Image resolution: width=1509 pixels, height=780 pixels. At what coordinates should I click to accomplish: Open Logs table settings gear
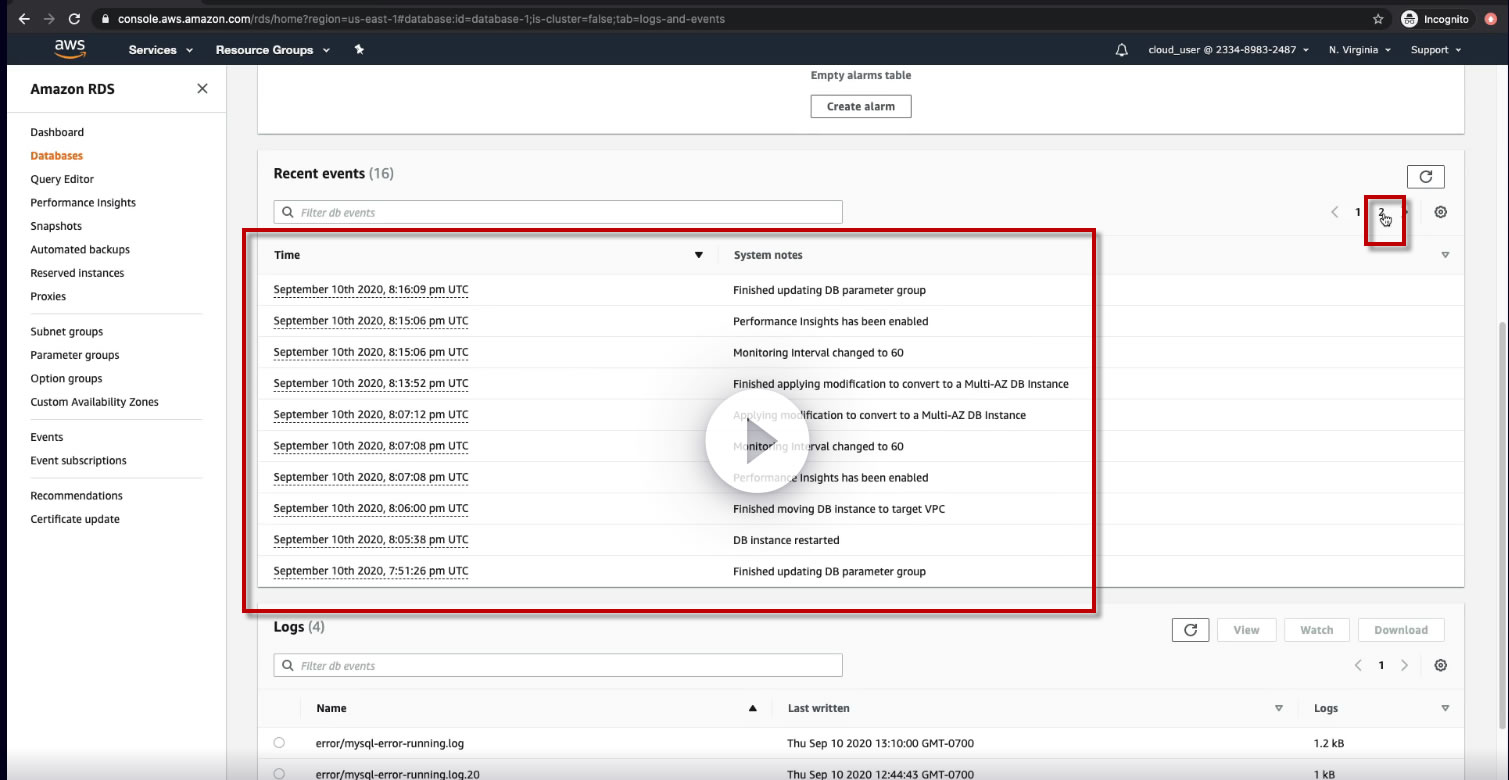click(x=1441, y=665)
